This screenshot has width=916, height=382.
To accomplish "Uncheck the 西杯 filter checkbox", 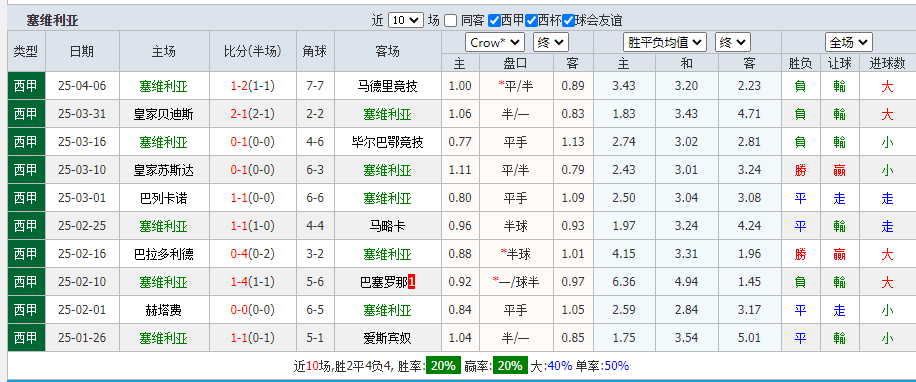I will point(531,20).
